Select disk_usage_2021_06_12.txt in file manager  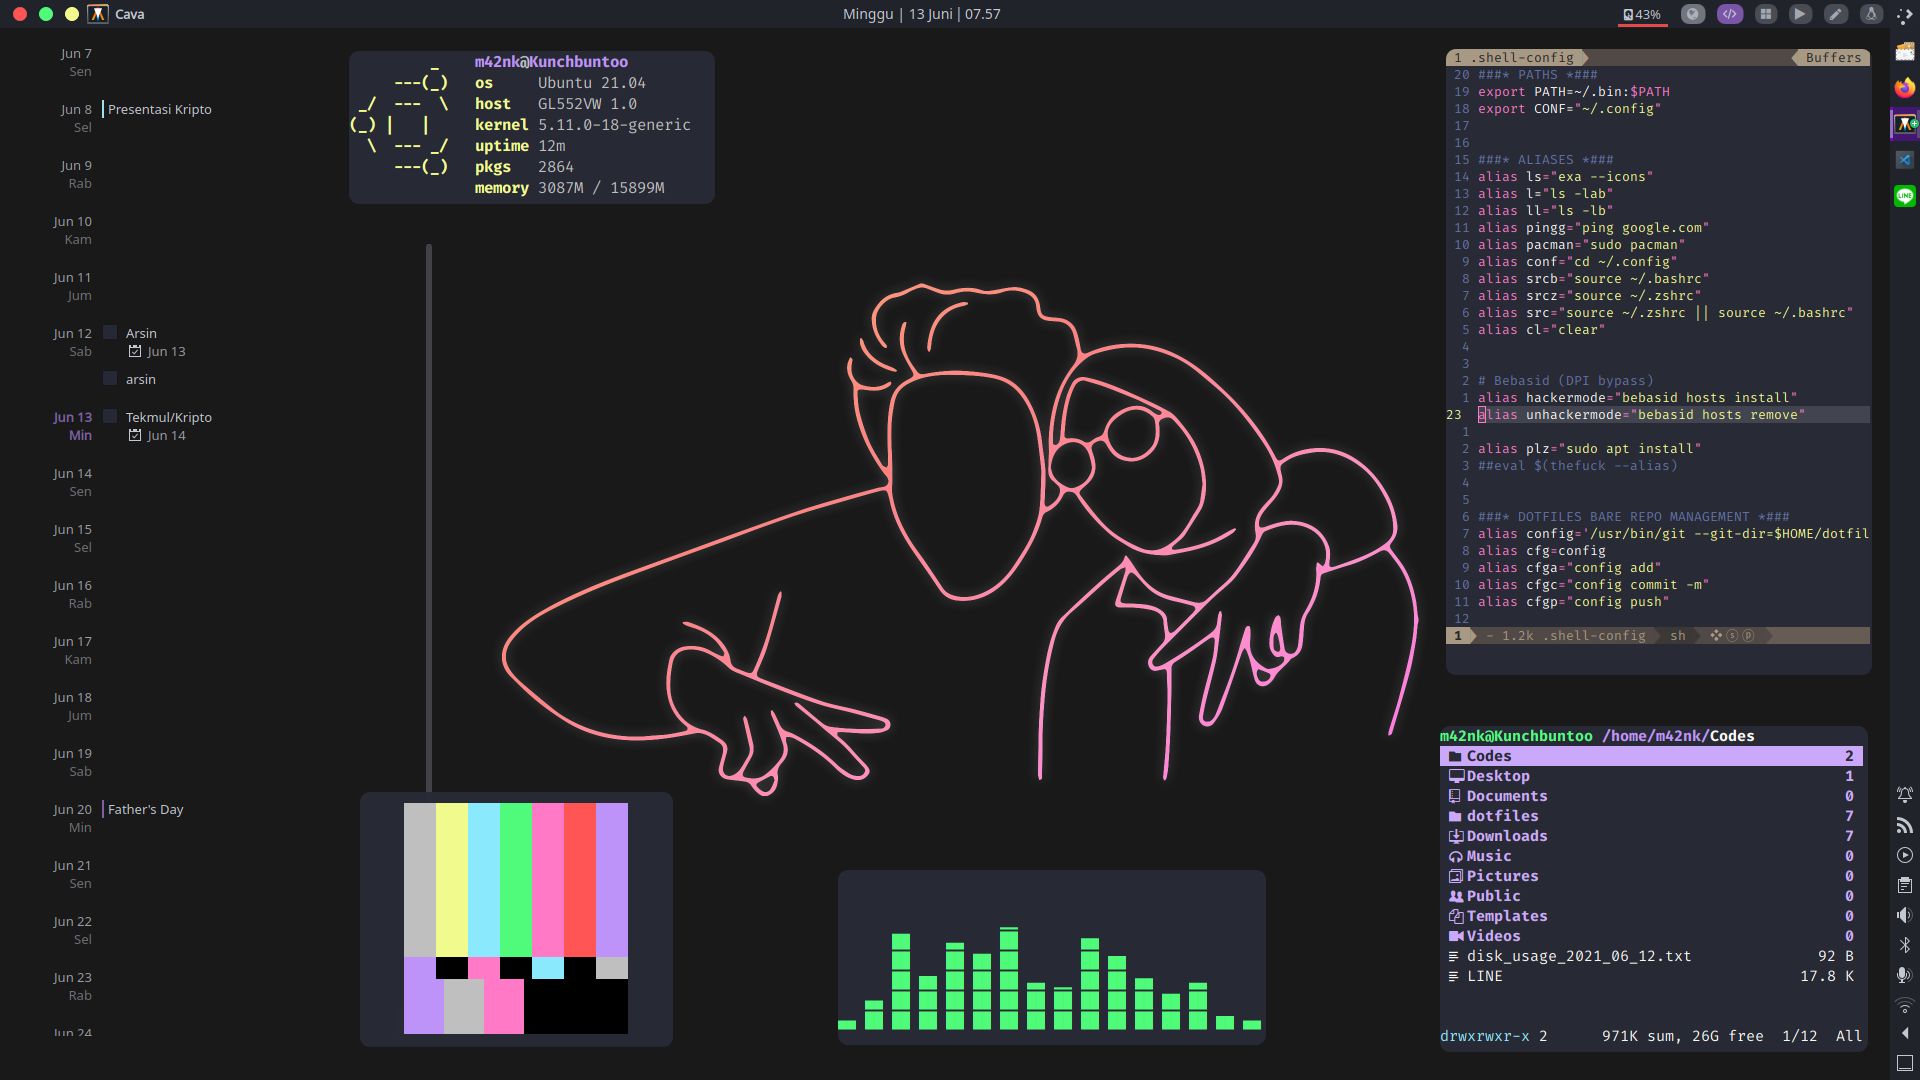[x=1578, y=956]
